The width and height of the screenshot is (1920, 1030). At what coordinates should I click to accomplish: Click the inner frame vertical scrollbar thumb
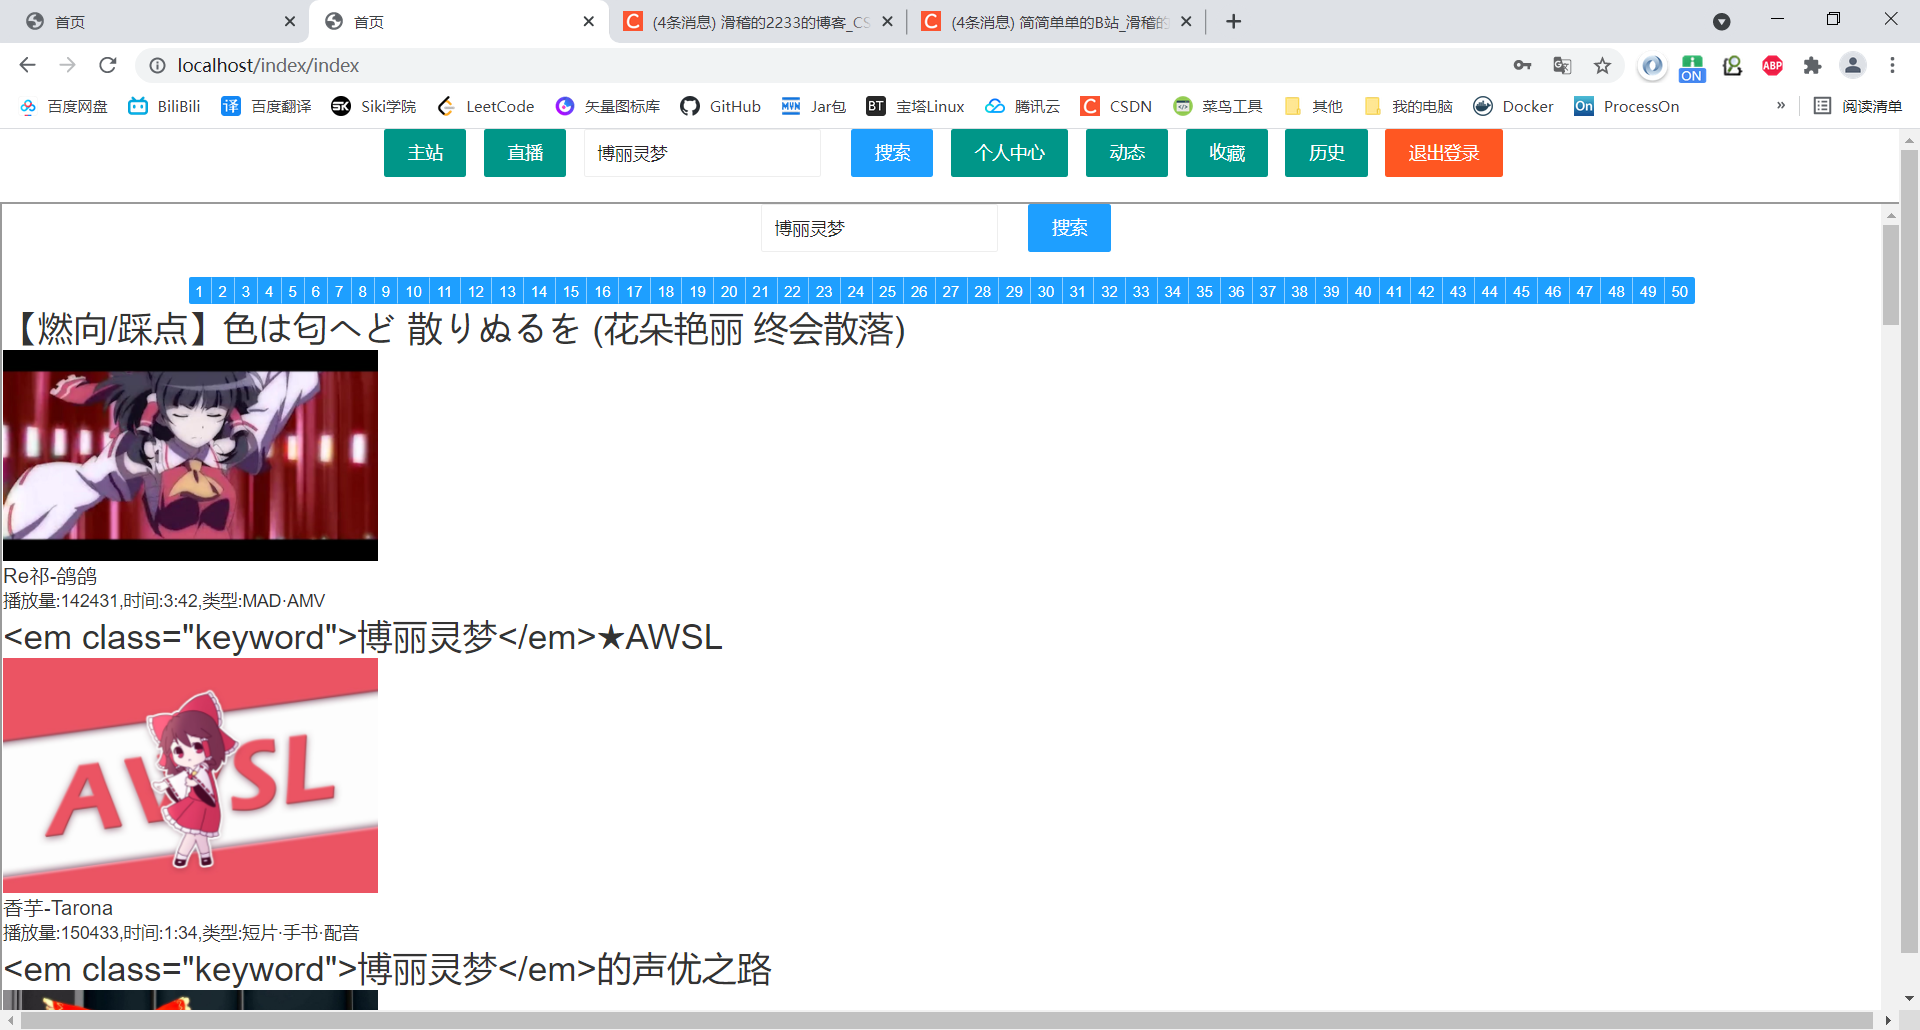coord(1890,275)
